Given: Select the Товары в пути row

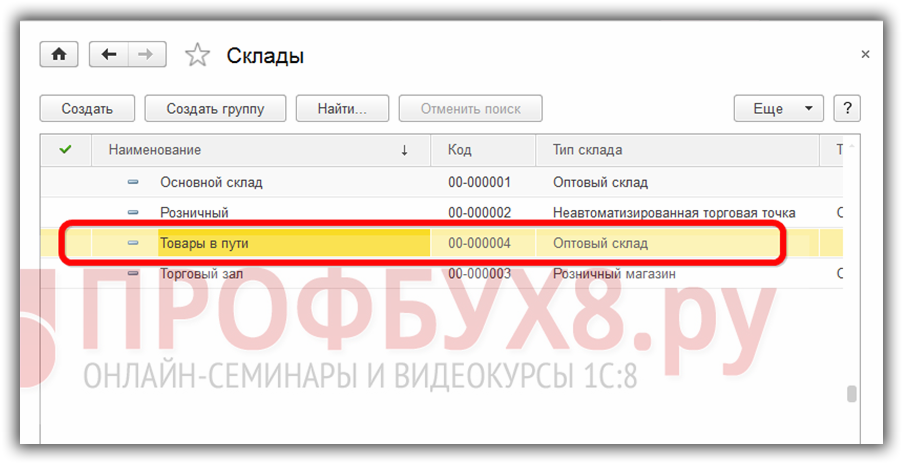Looking at the screenshot, I should click(x=293, y=243).
